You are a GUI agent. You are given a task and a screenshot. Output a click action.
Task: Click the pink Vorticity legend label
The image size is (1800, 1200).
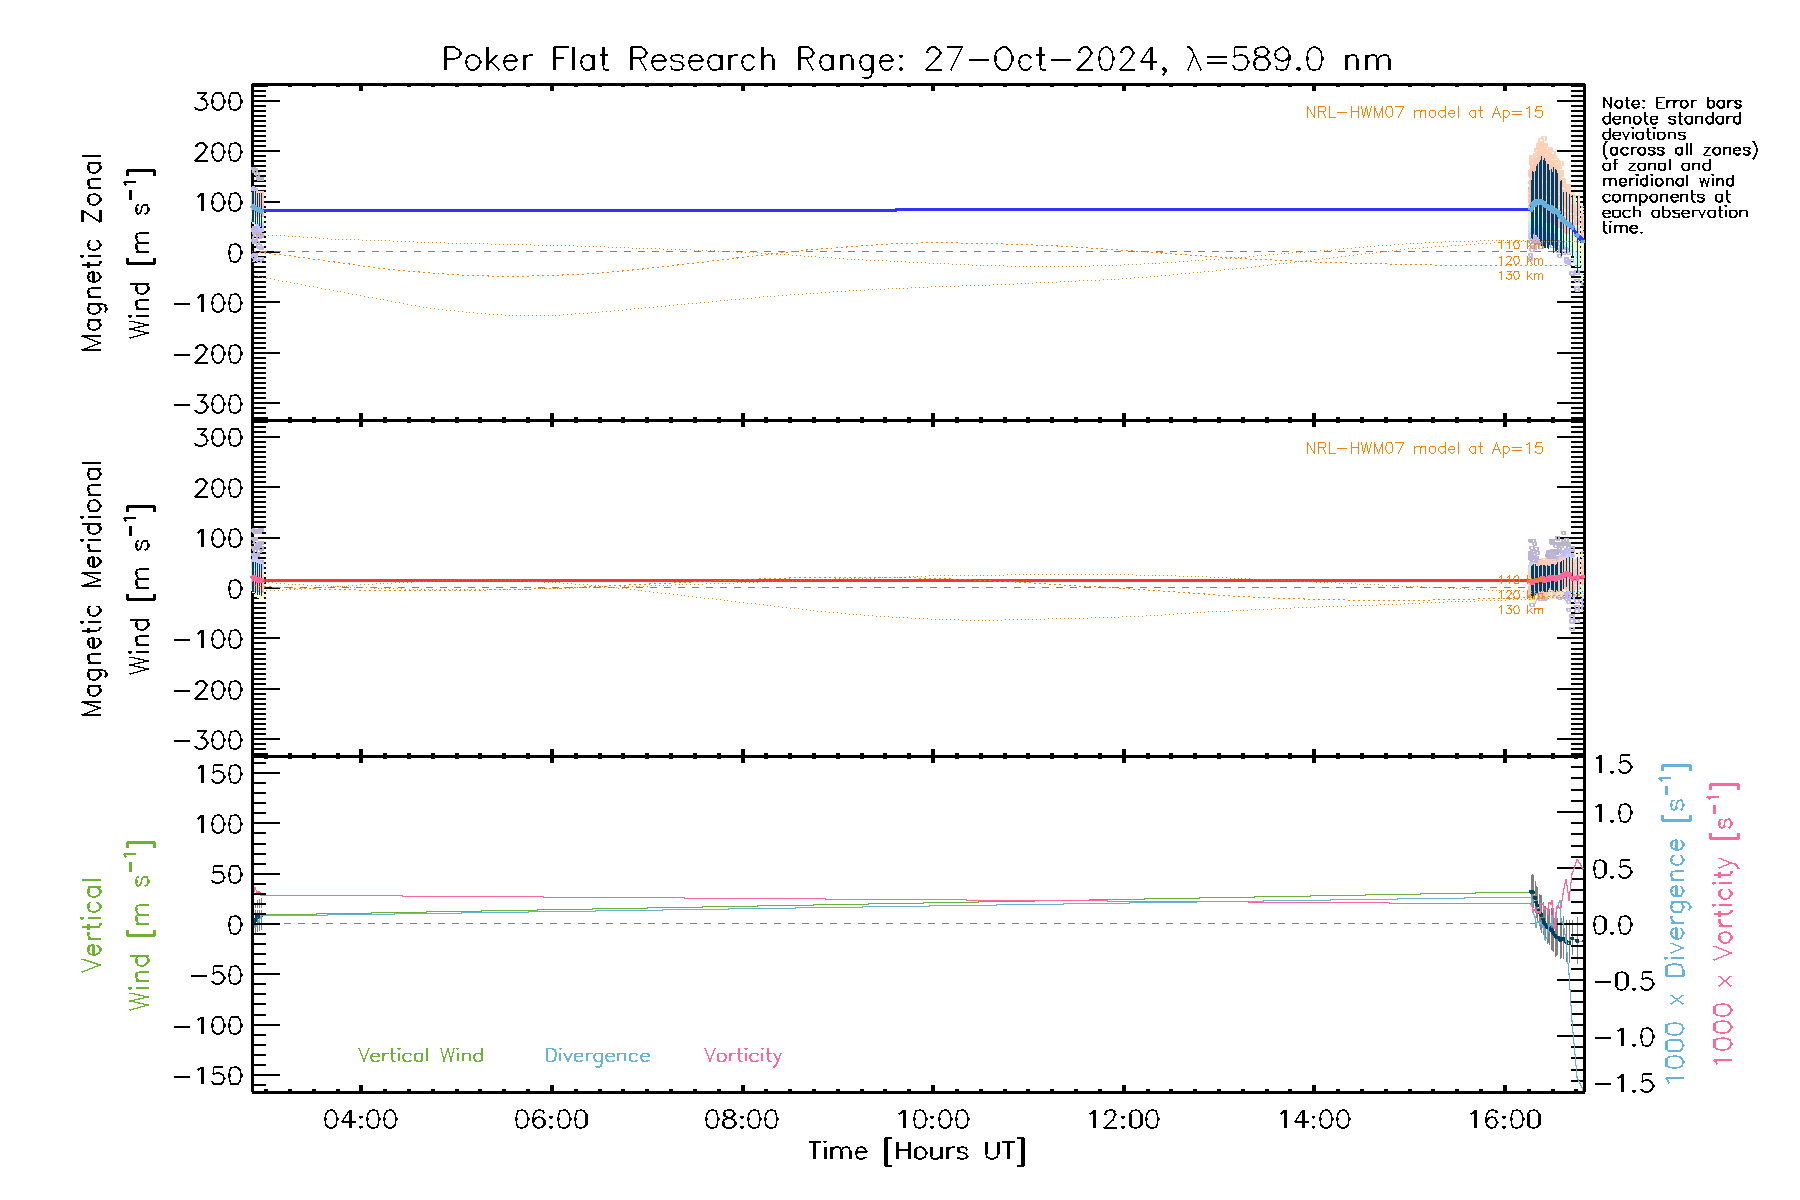click(x=742, y=1056)
